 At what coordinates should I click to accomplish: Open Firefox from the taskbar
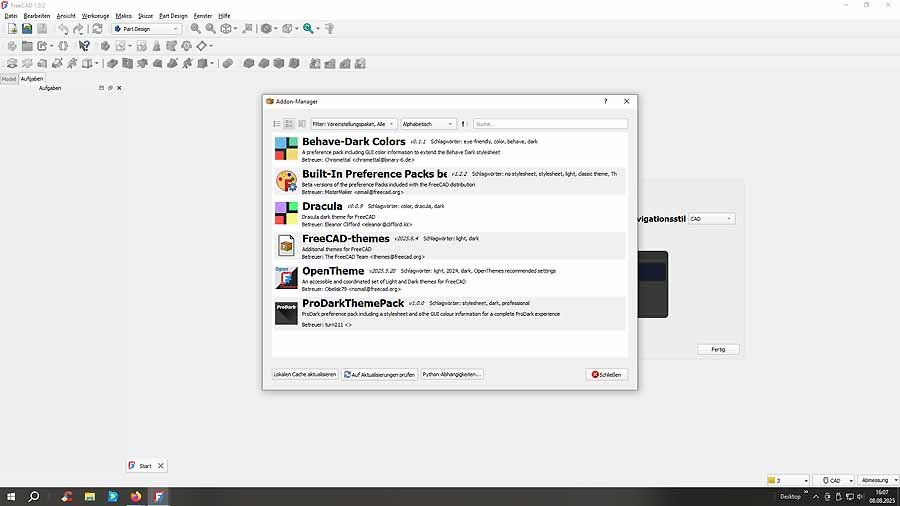137,496
